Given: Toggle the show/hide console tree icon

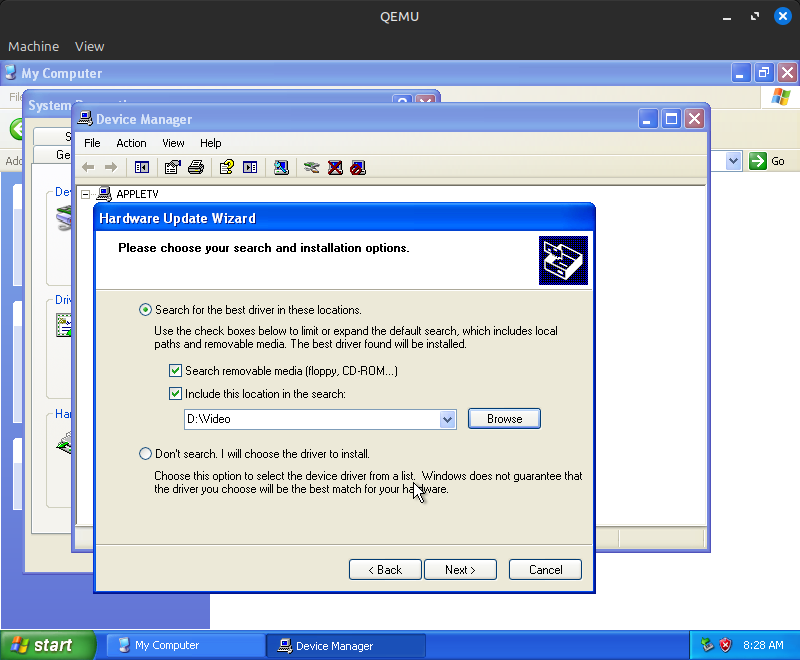Looking at the screenshot, I should click(x=142, y=167).
